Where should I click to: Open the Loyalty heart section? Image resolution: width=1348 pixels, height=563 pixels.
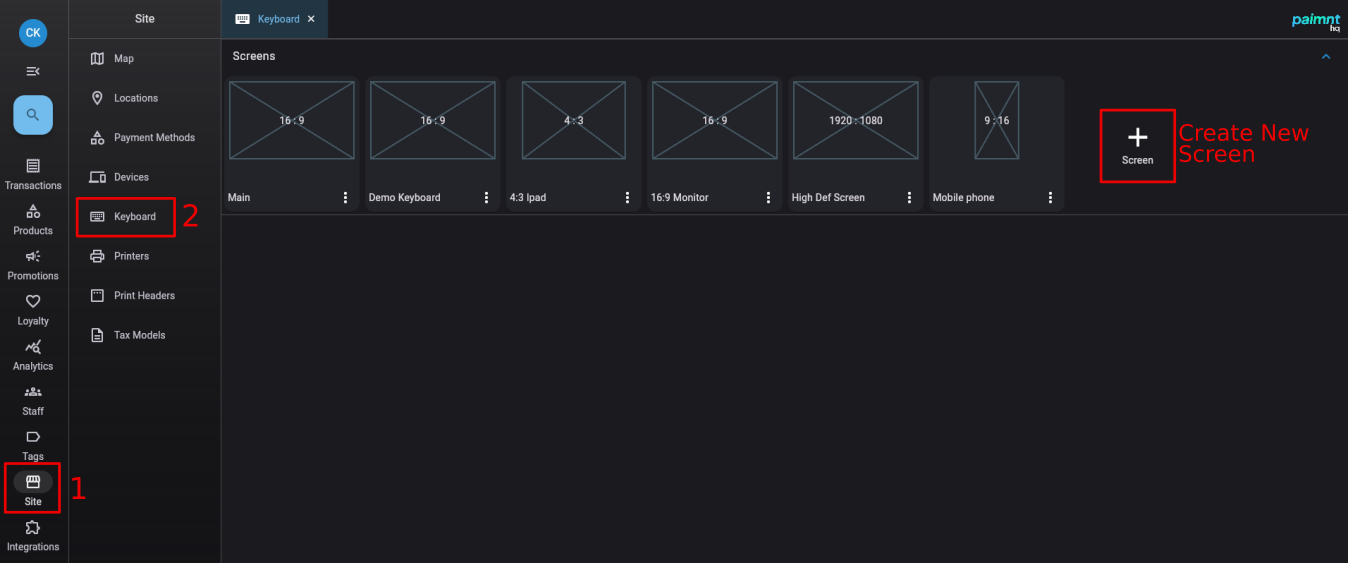pyautogui.click(x=33, y=309)
